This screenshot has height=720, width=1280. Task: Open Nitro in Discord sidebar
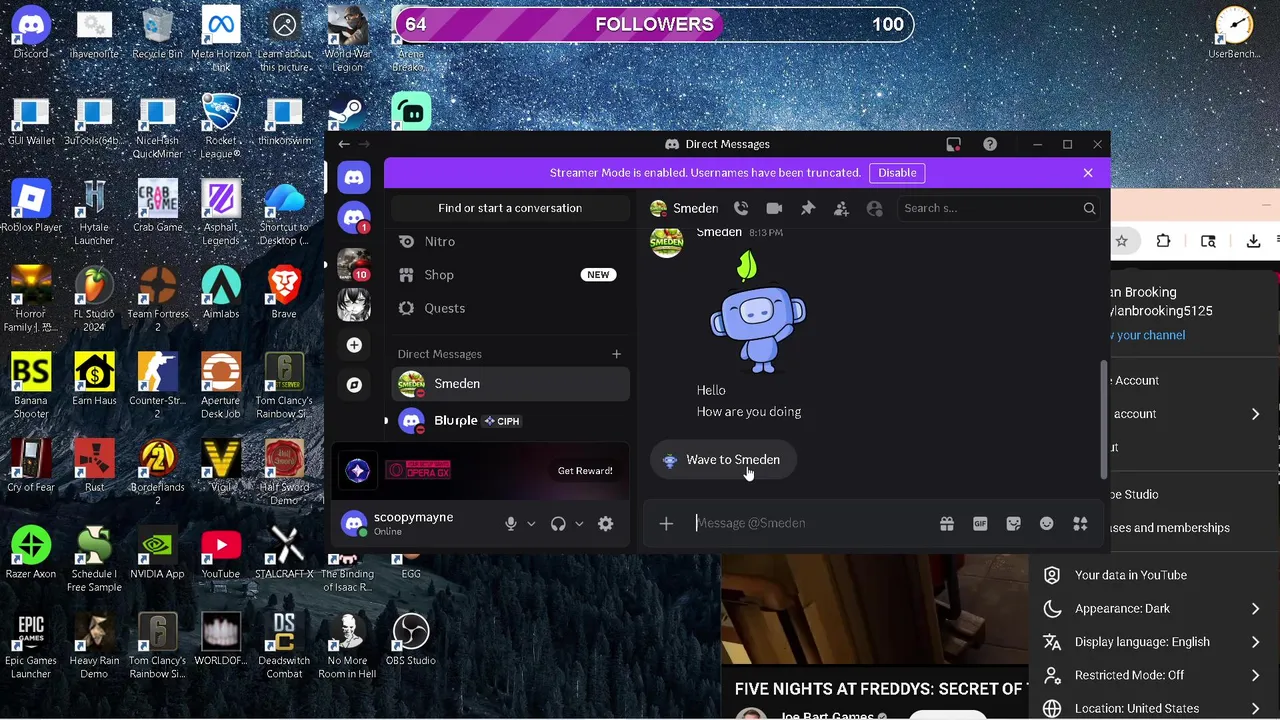(510, 241)
